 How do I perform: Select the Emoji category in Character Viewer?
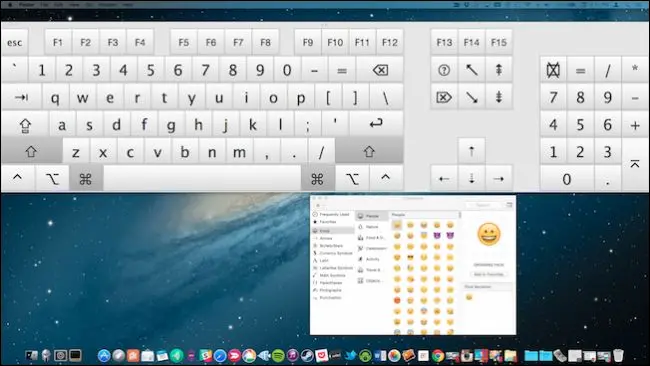332,231
